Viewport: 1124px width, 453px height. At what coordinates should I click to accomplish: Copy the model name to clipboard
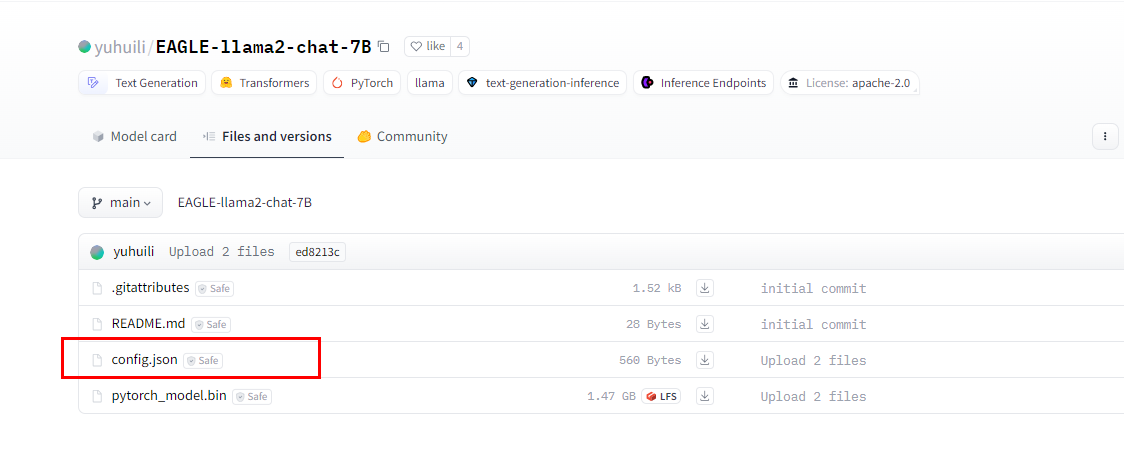click(x=384, y=47)
